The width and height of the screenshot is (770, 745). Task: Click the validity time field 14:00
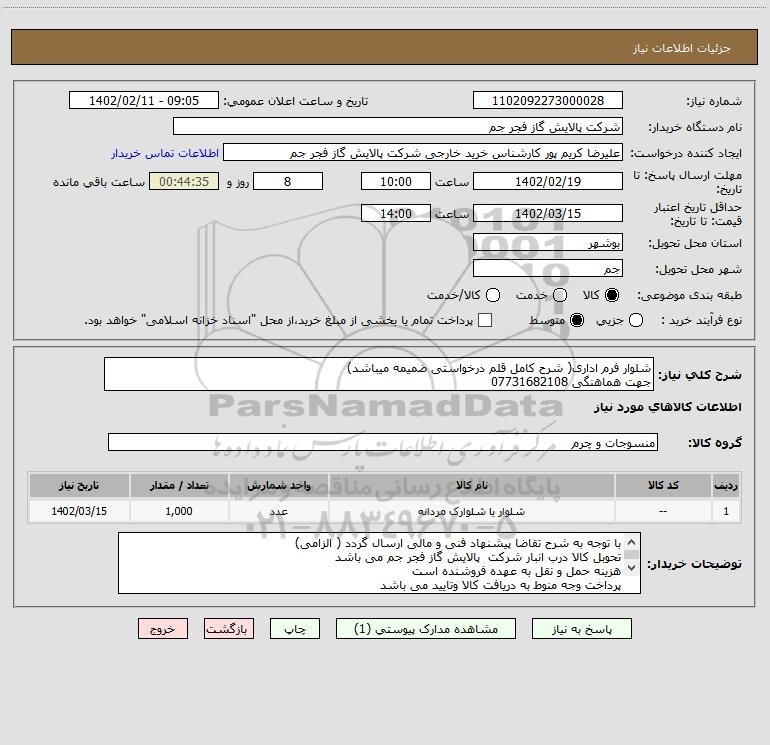396,213
